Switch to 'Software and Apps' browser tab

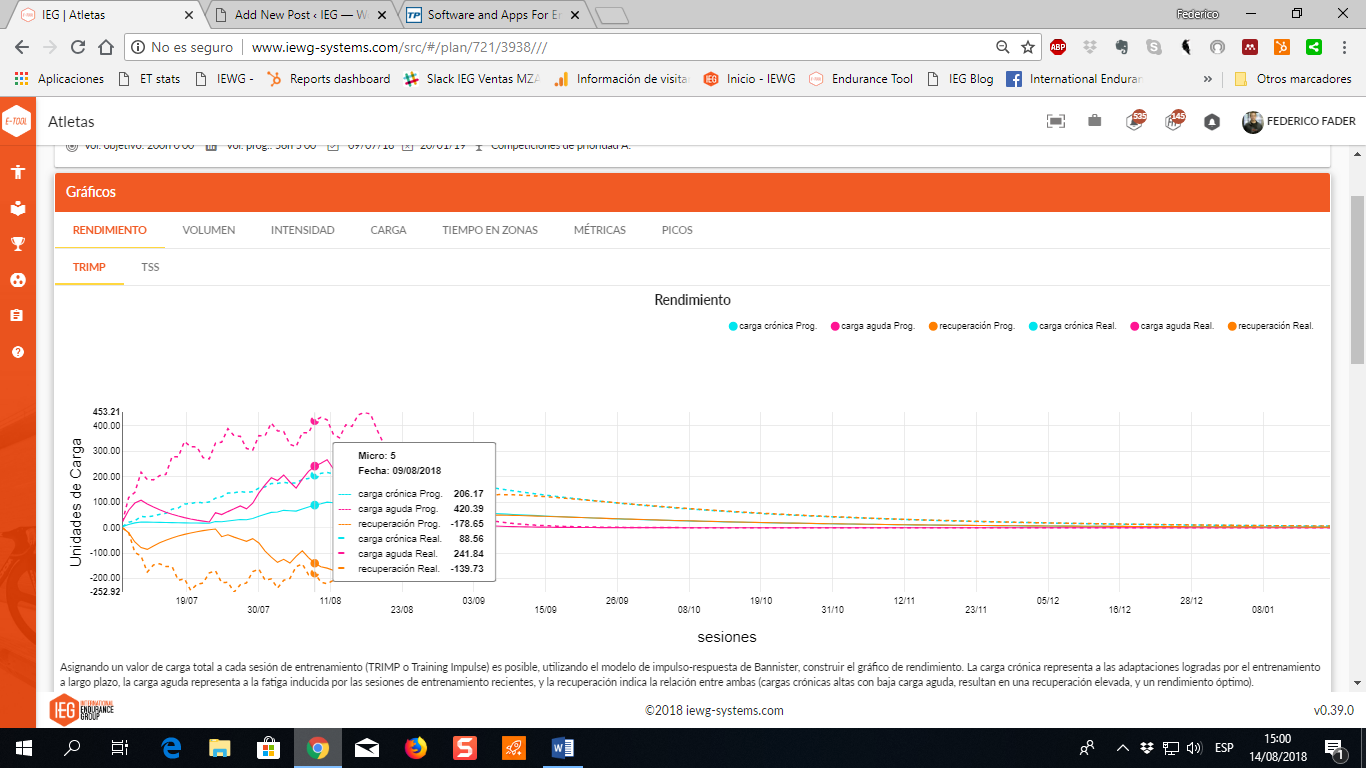tap(492, 15)
